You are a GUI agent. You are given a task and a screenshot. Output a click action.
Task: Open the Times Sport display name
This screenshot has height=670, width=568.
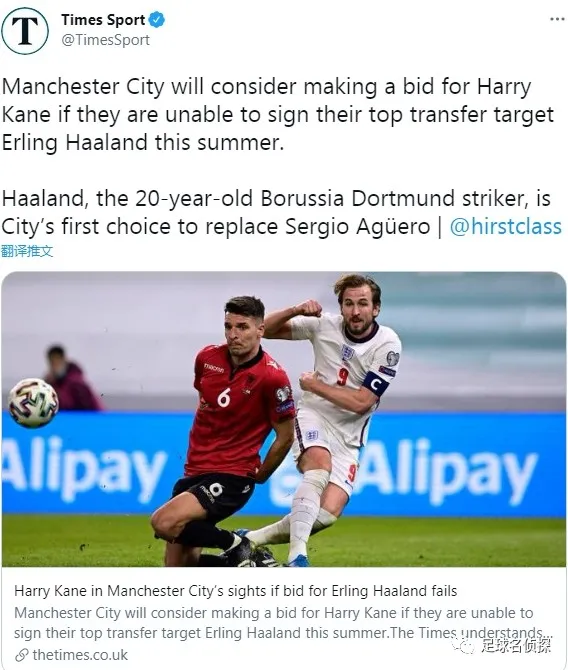pyautogui.click(x=103, y=20)
